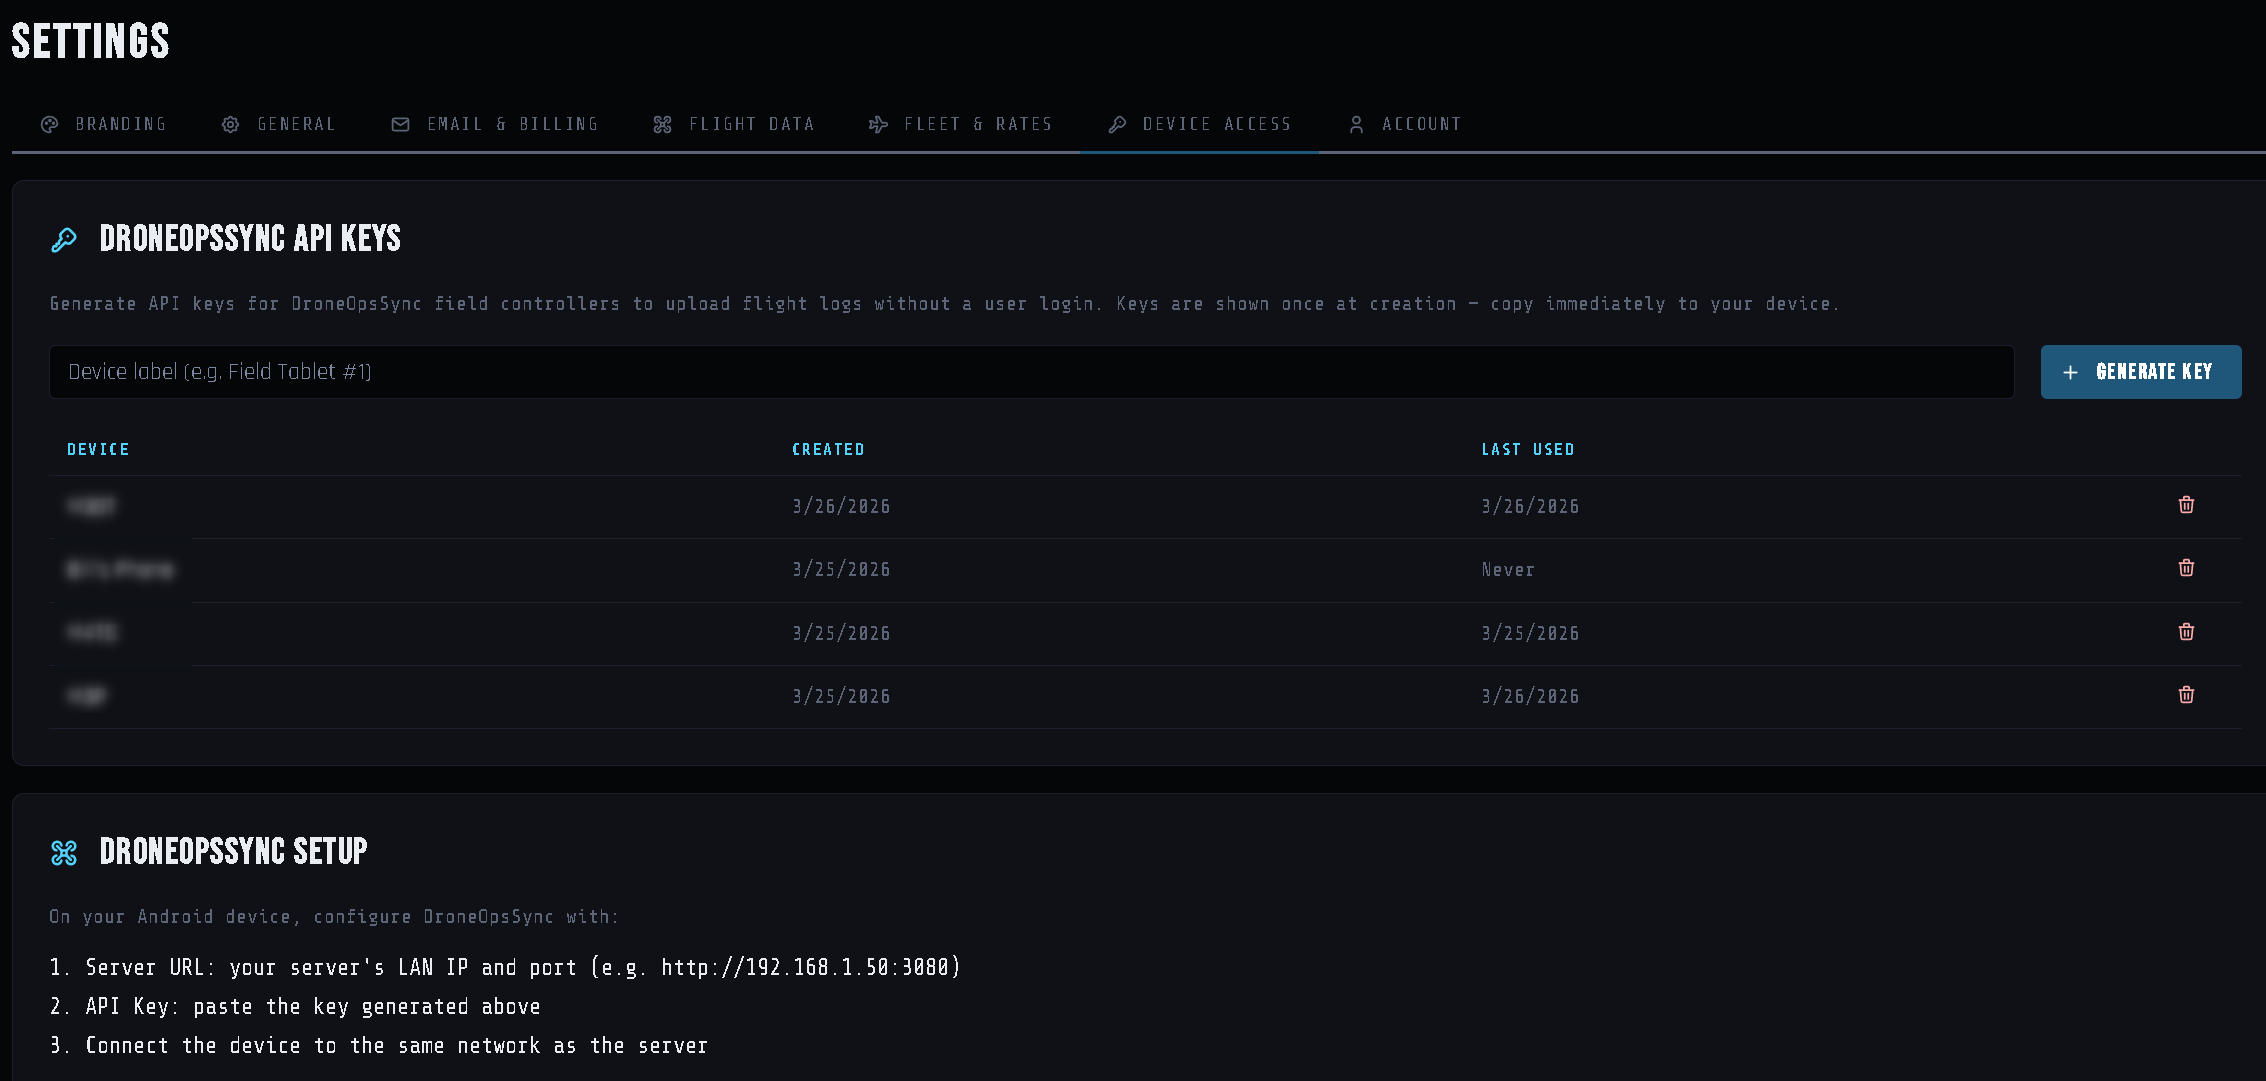Viewport: 2266px width, 1081px height.
Task: Open the Email & Billing tab
Action: point(495,124)
